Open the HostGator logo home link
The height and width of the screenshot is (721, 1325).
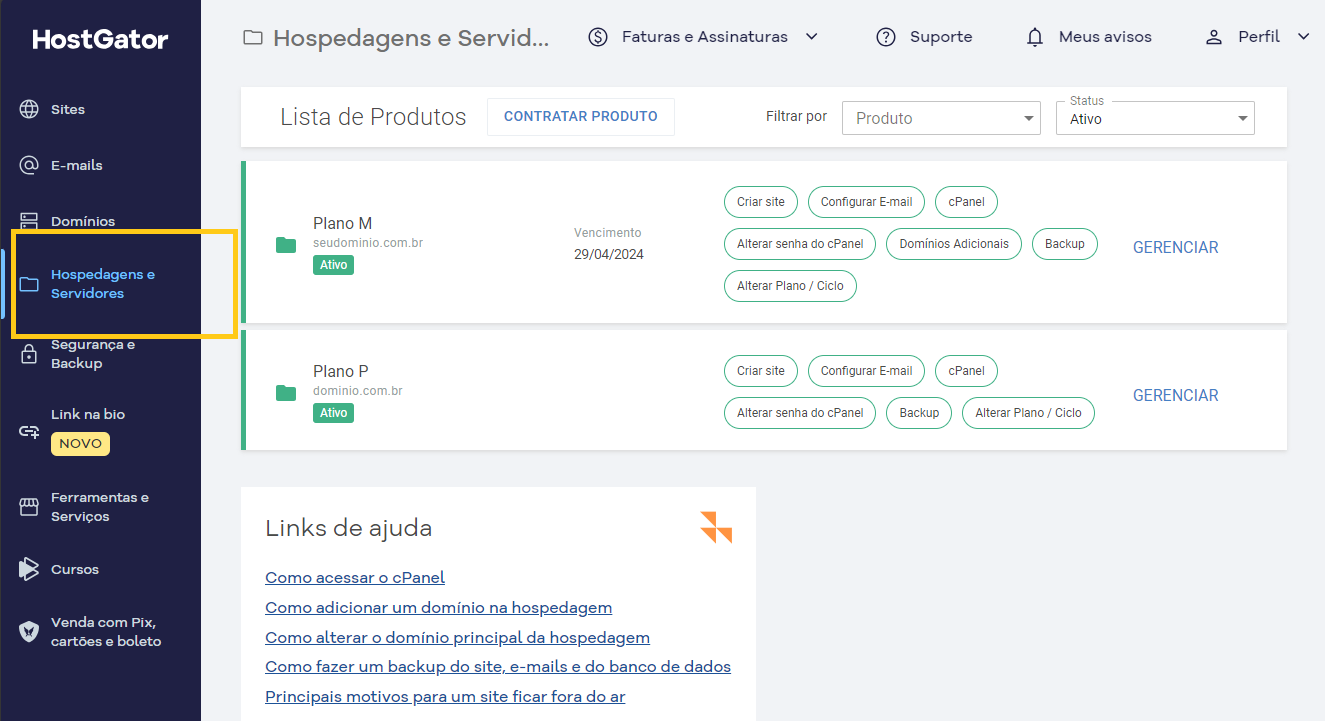[x=100, y=40]
